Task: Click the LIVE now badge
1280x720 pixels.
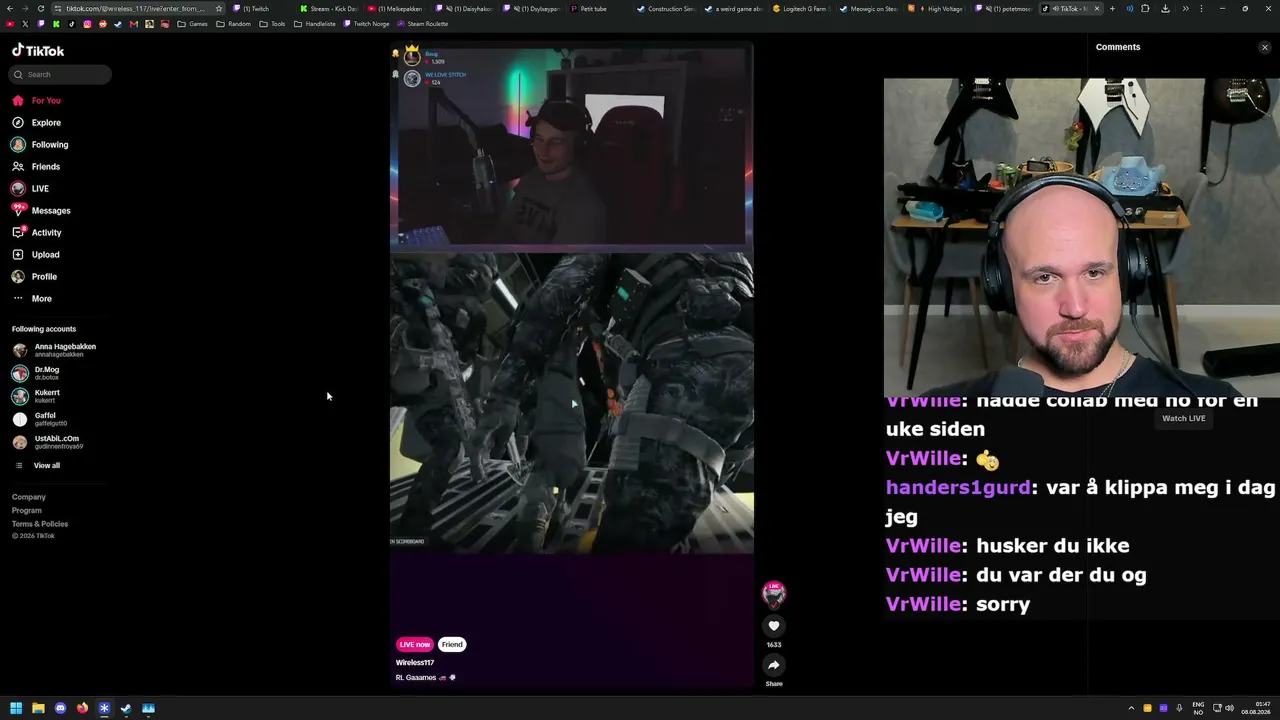Action: coord(415,645)
